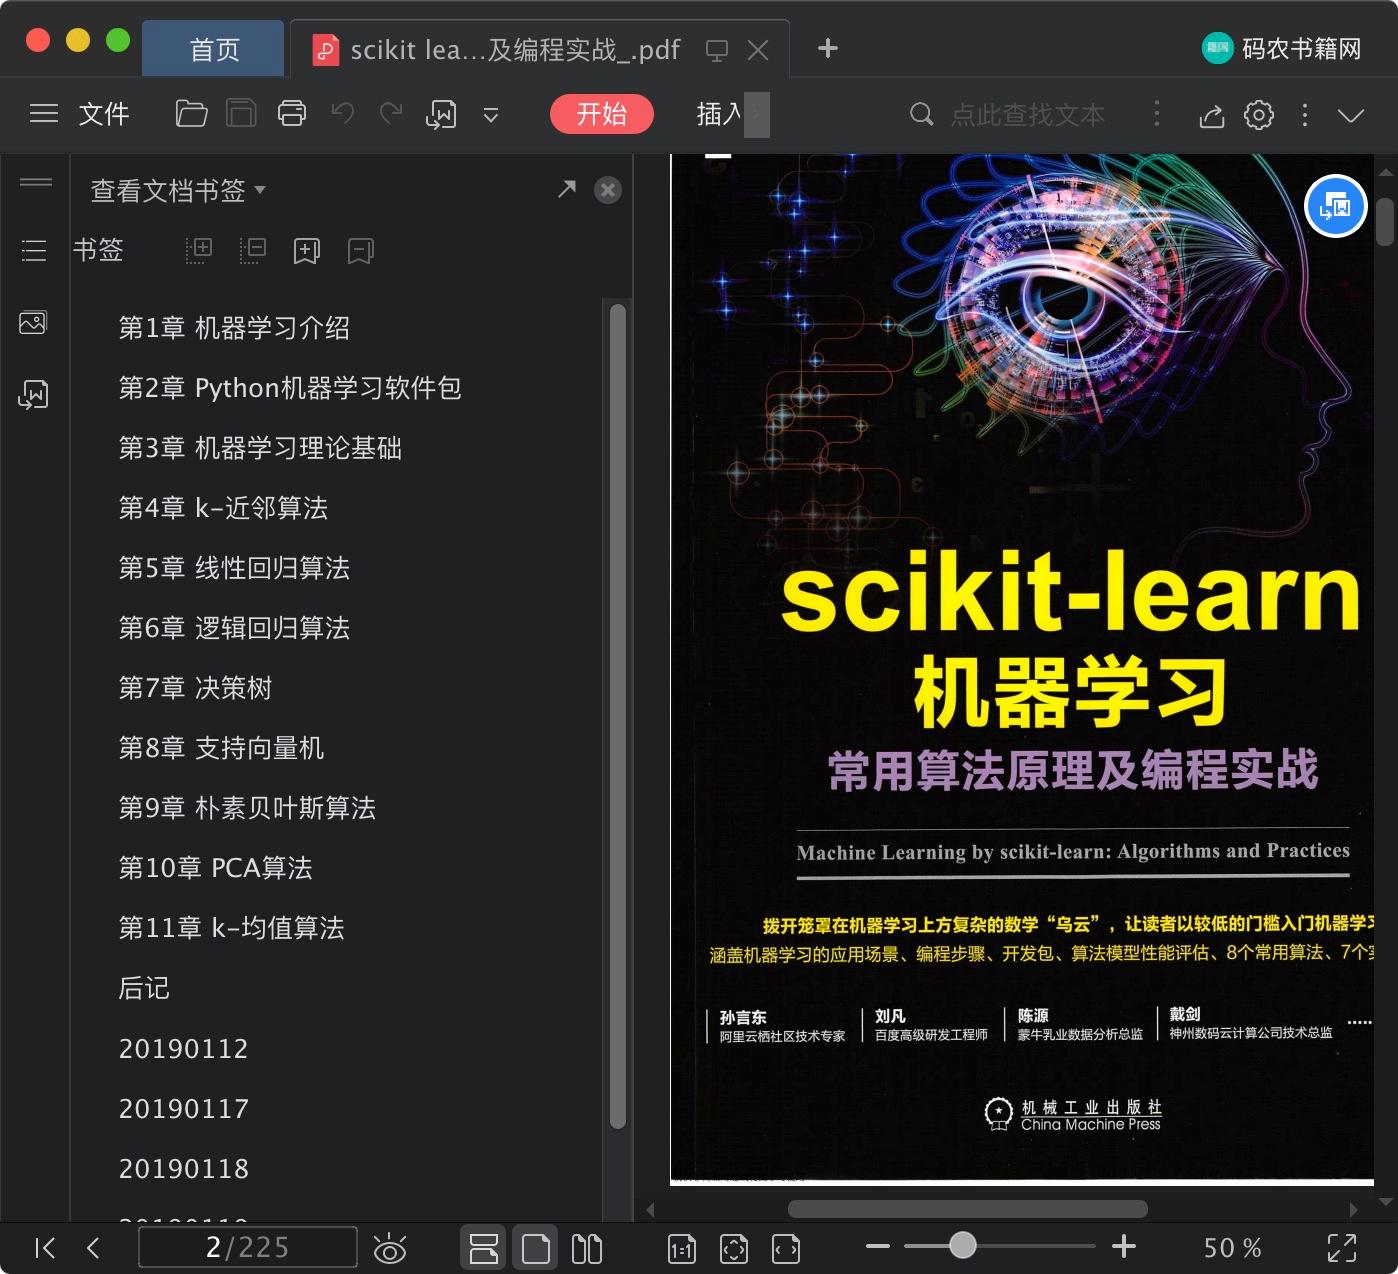Click the delete bookmark icon

[x=361, y=250]
